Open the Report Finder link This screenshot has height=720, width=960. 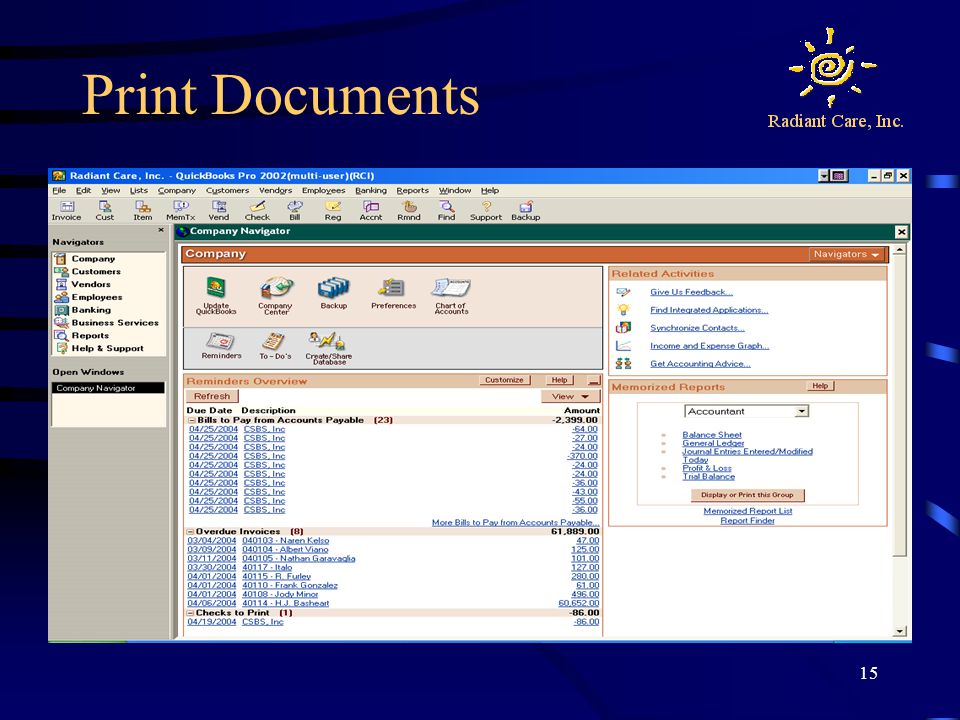(747, 521)
